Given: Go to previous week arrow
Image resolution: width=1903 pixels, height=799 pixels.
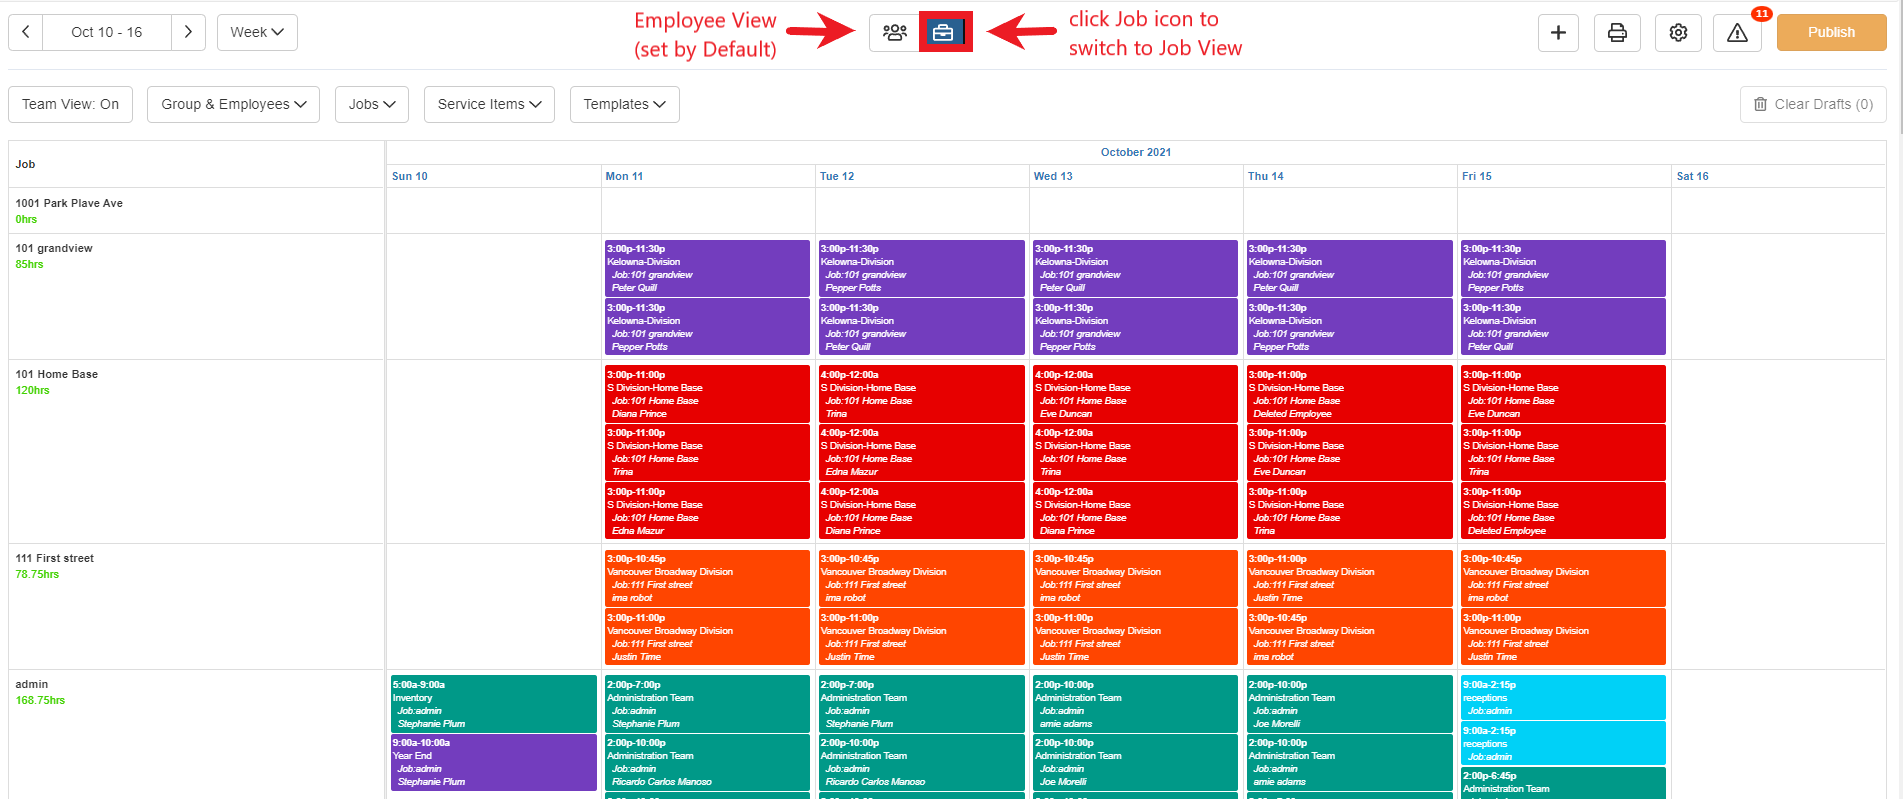Looking at the screenshot, I should tap(26, 32).
